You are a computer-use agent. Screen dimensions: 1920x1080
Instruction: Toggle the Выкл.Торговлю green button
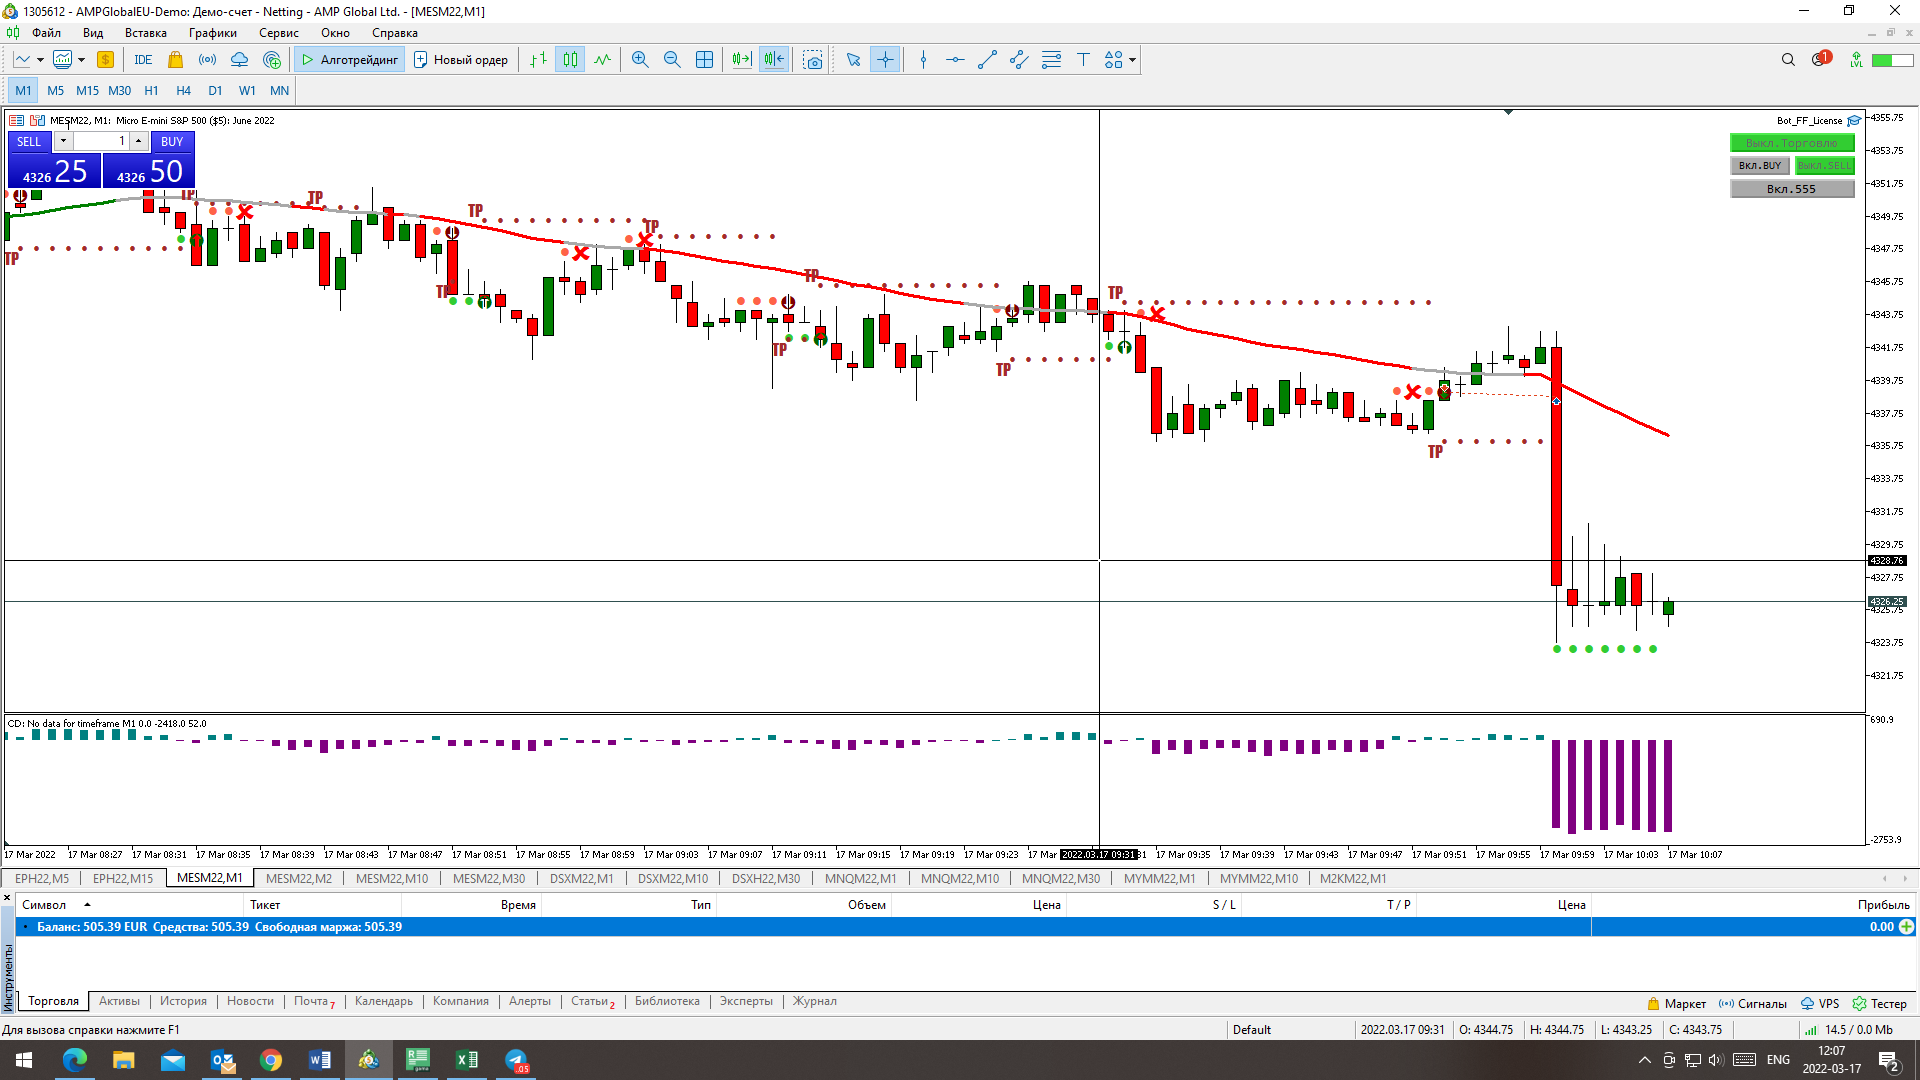[1791, 143]
